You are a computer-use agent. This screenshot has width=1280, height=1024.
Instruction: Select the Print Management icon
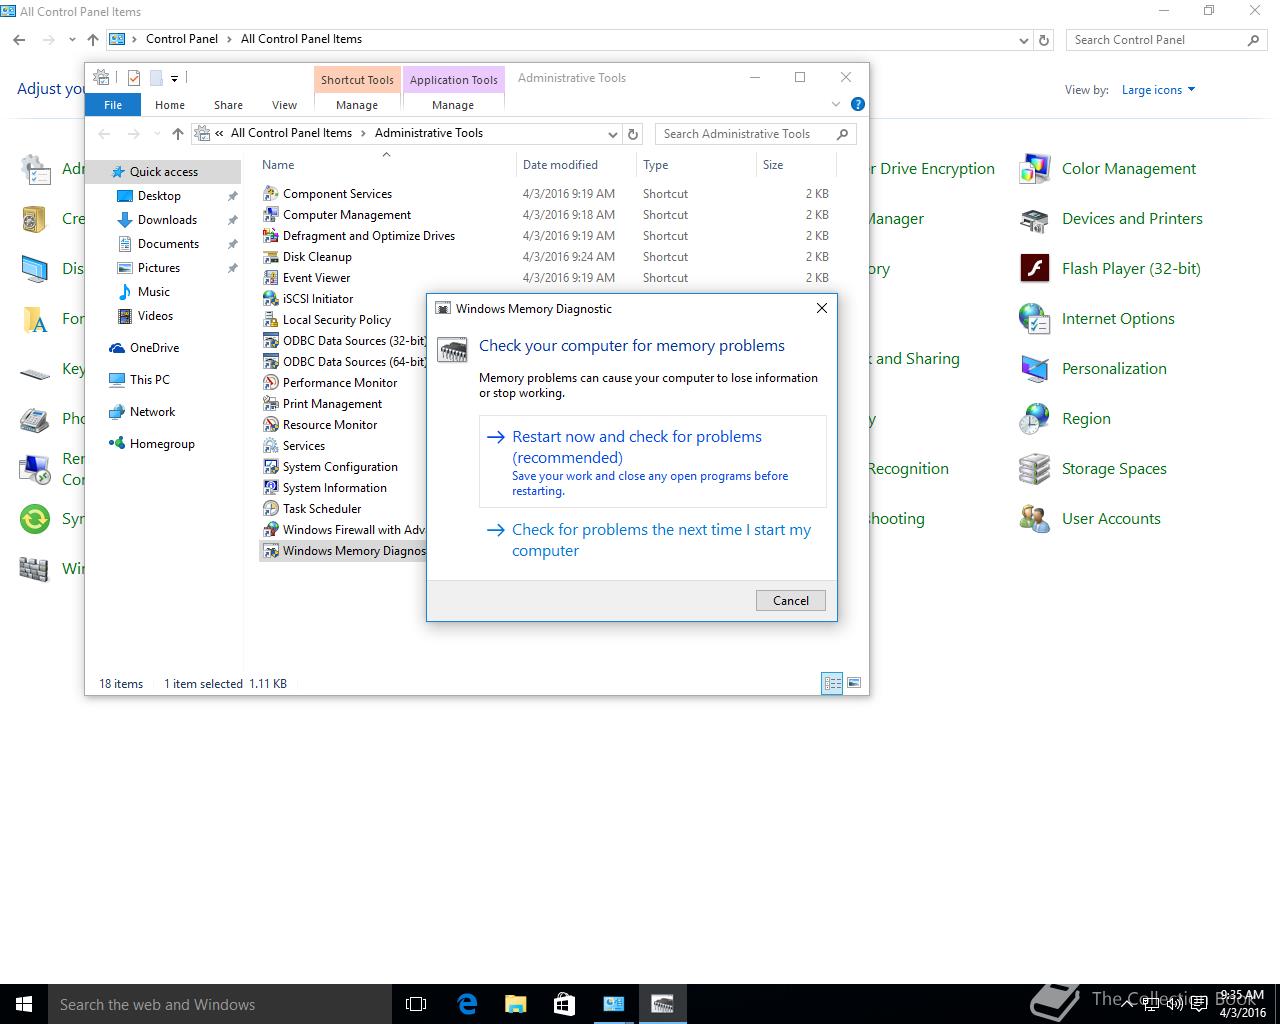[270, 403]
